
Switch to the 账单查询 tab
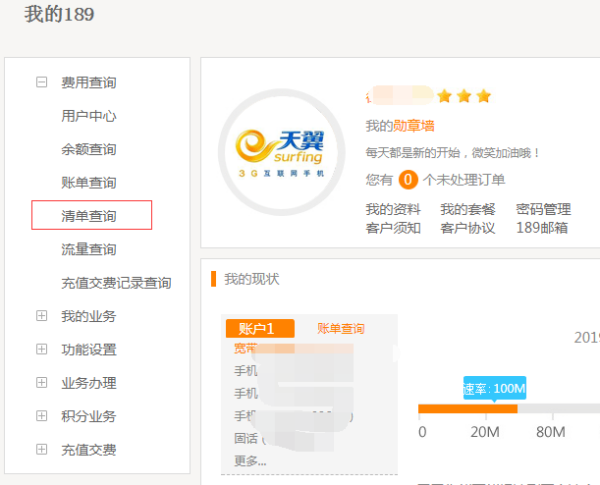(341, 329)
